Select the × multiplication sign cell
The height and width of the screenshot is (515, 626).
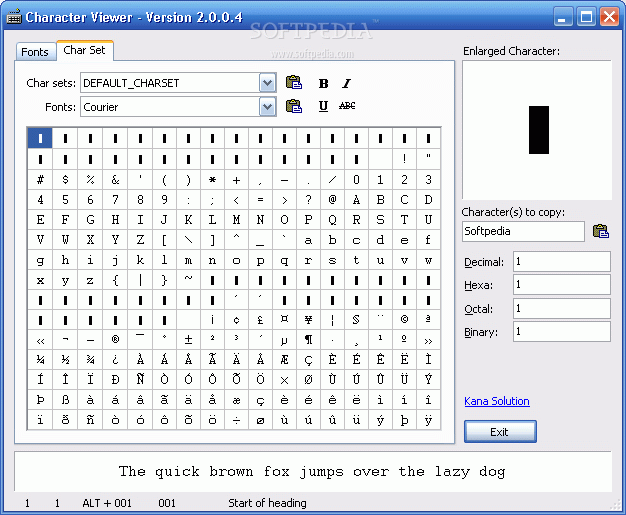tap(284, 380)
